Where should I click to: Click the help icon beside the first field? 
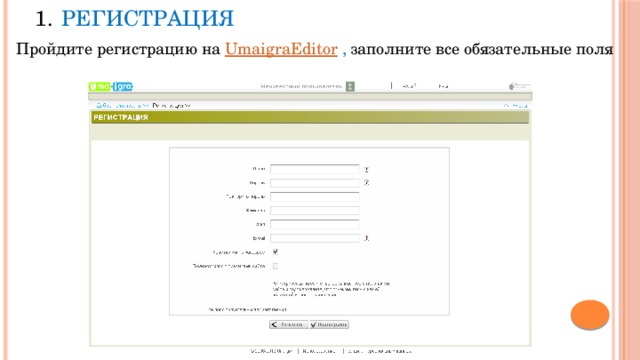tap(366, 169)
